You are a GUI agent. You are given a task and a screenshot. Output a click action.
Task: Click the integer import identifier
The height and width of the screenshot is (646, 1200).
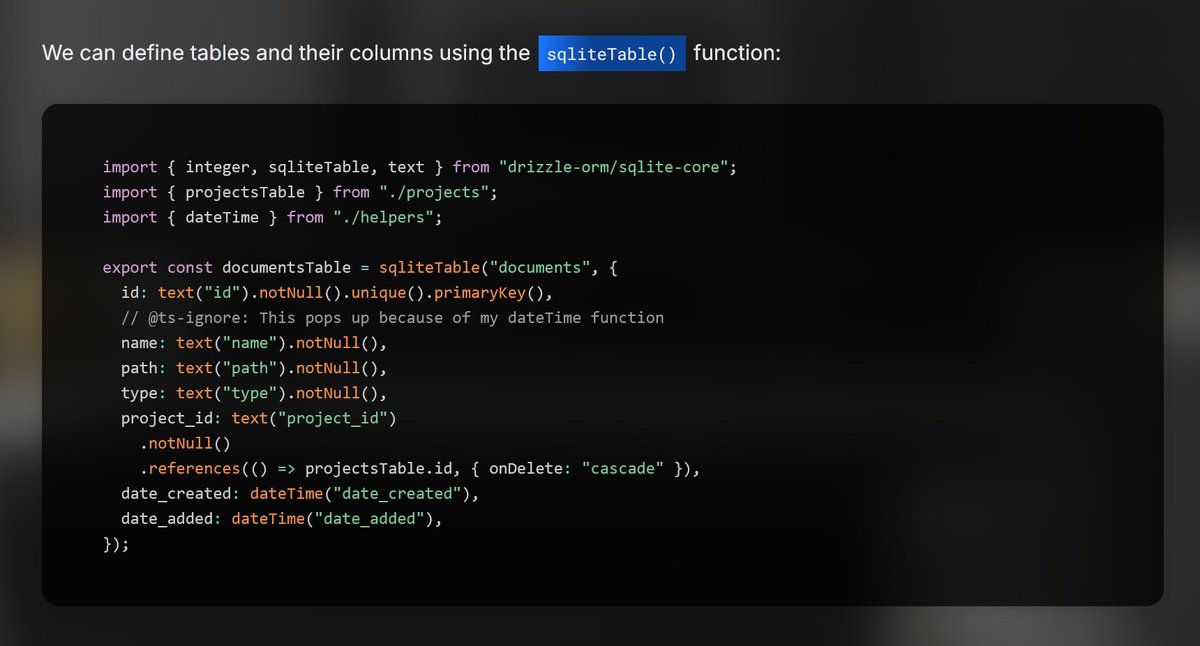[217, 167]
